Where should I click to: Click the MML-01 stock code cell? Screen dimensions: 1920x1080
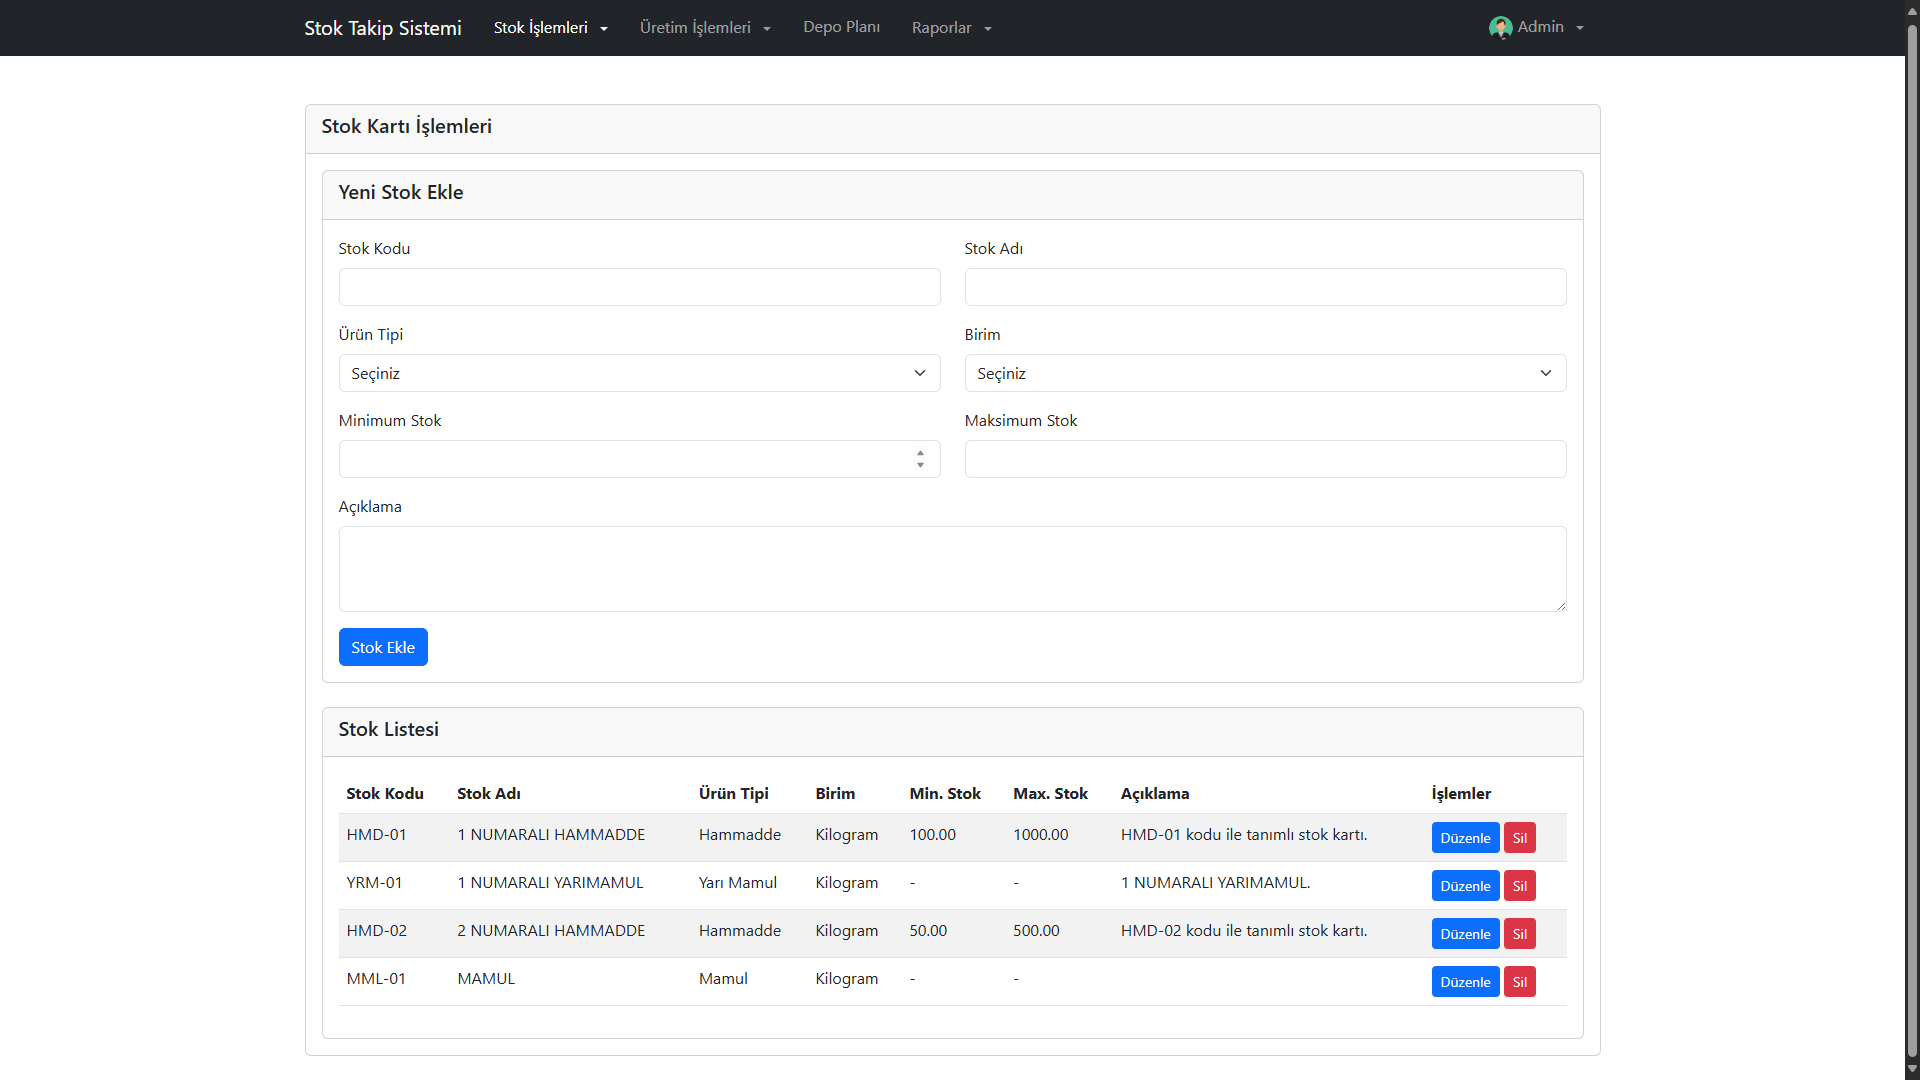(376, 978)
